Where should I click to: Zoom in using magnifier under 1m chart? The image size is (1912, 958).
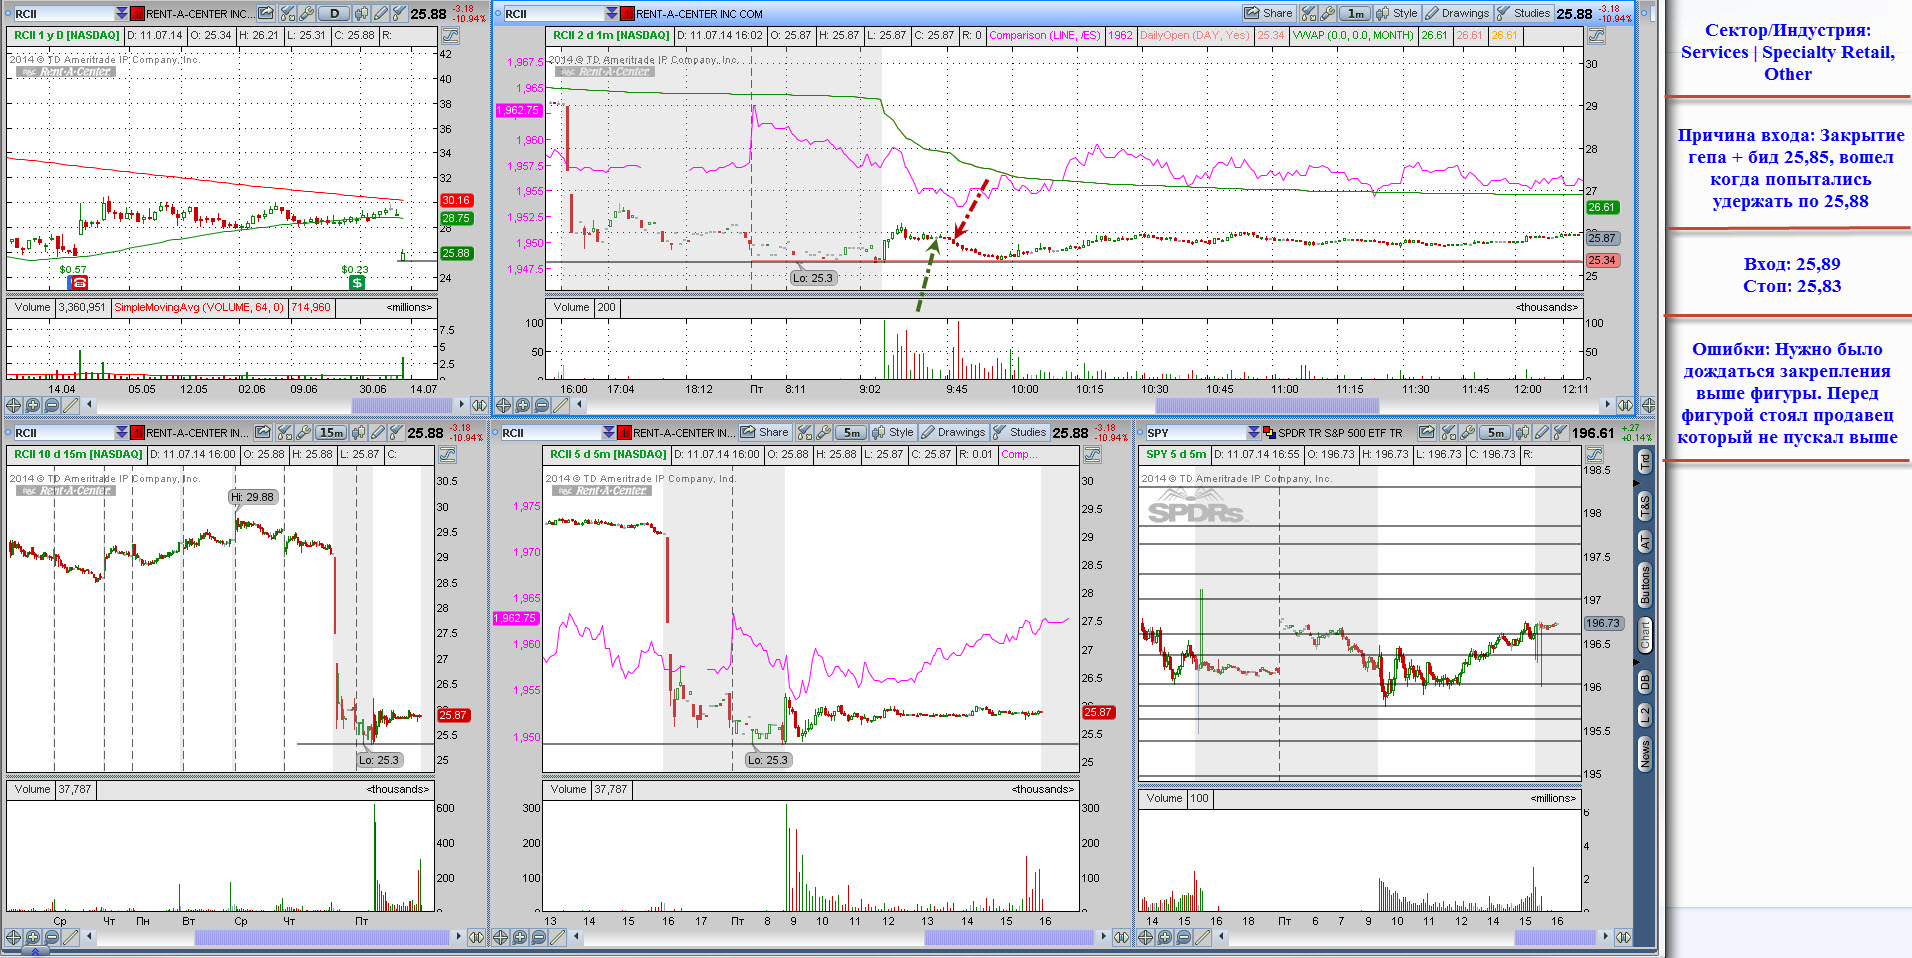(523, 405)
